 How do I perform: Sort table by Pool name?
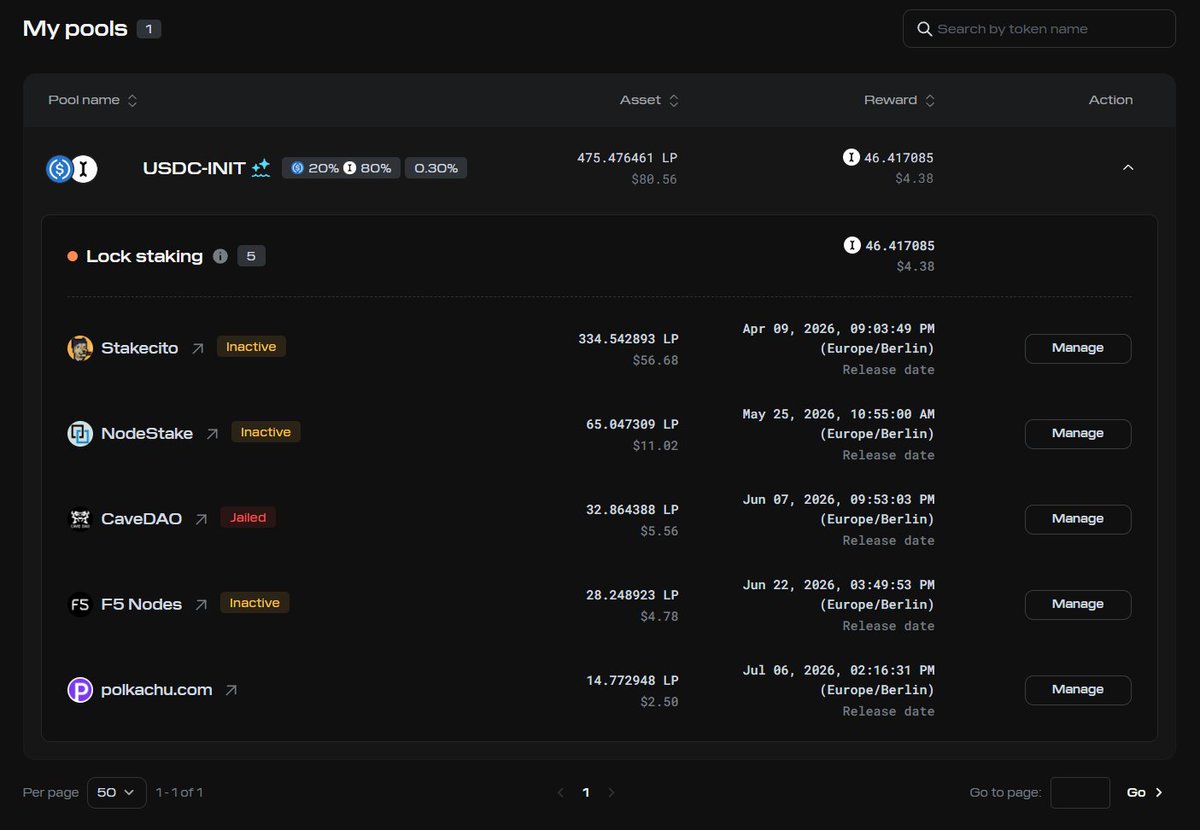[x=92, y=100]
